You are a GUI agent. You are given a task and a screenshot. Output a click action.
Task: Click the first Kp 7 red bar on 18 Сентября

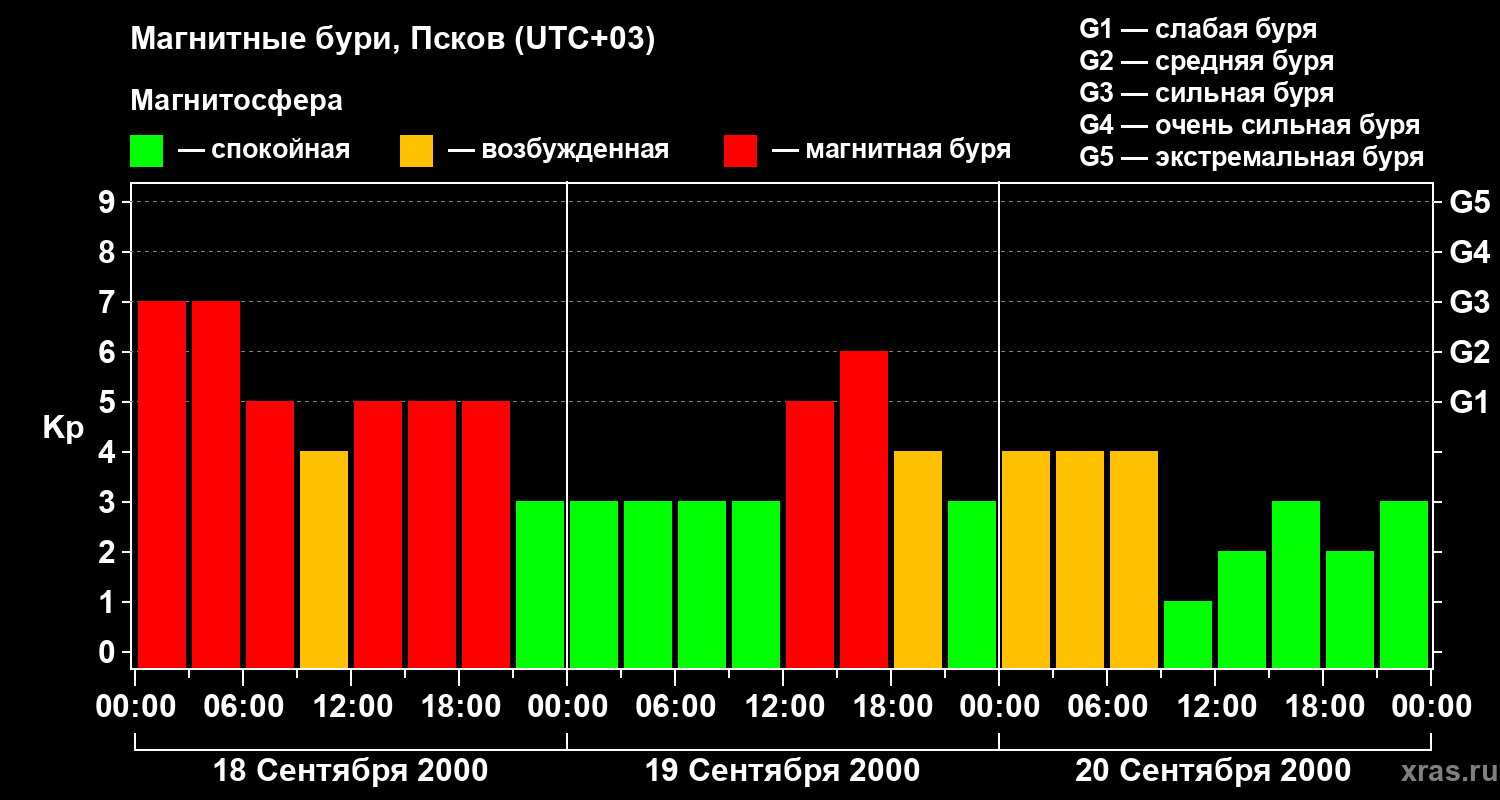(x=162, y=484)
